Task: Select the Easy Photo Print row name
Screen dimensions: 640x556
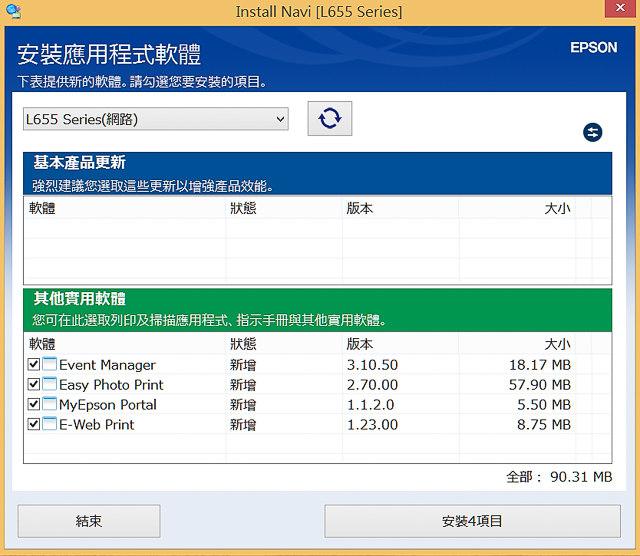Action: click(x=111, y=385)
